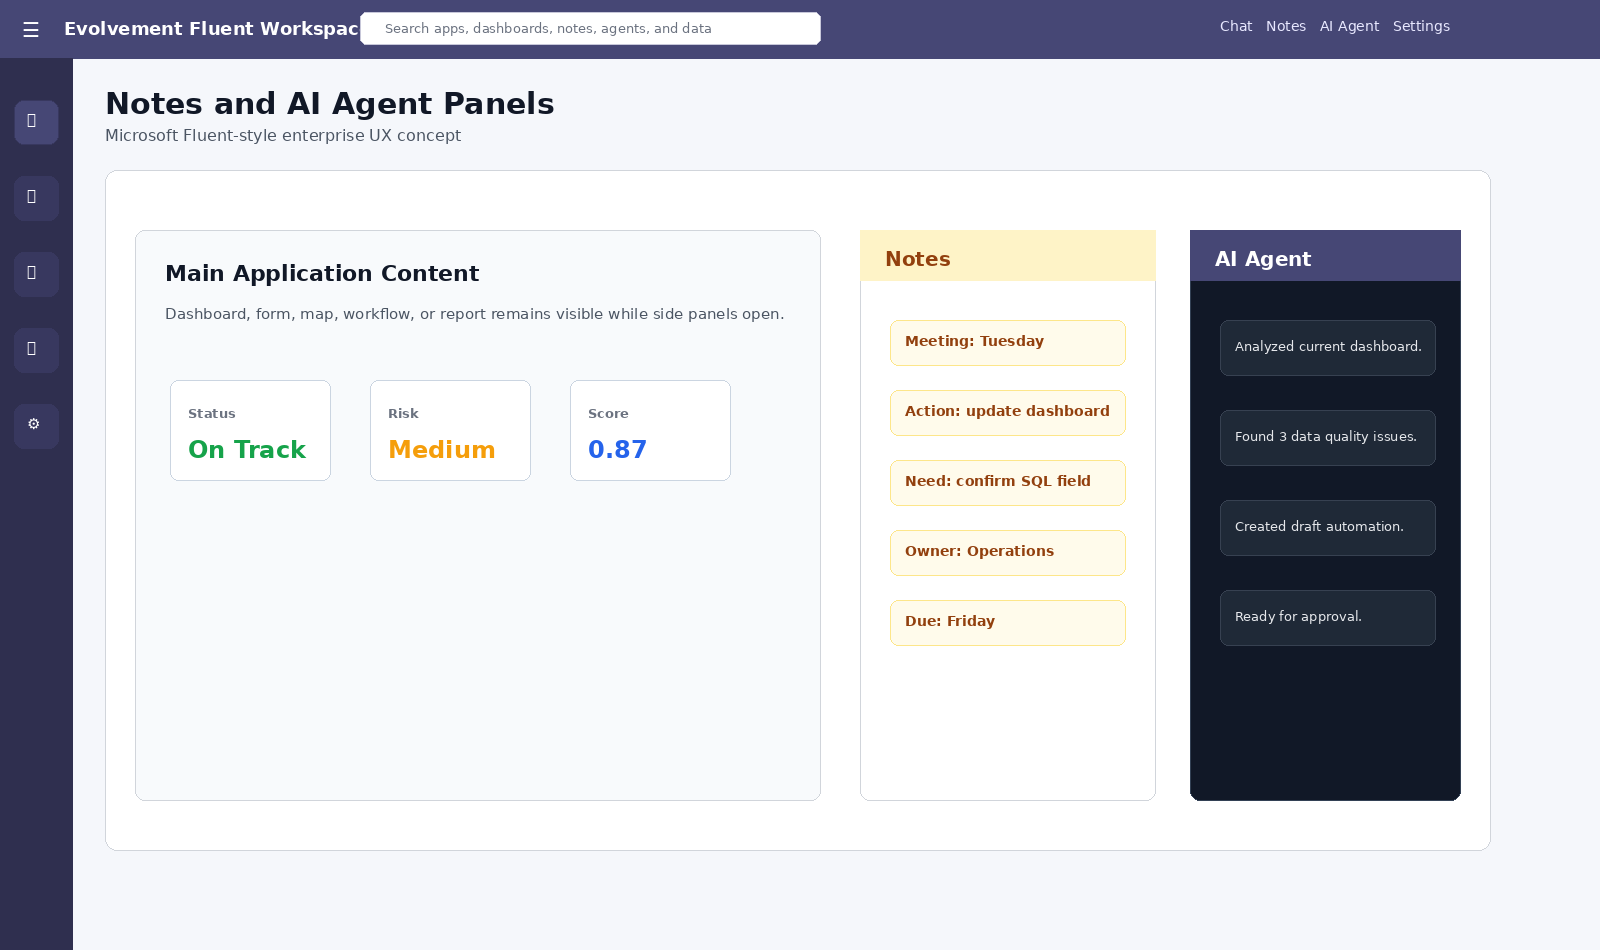Click the 'Main Application Content' heading
1600x950 pixels.
322,273
